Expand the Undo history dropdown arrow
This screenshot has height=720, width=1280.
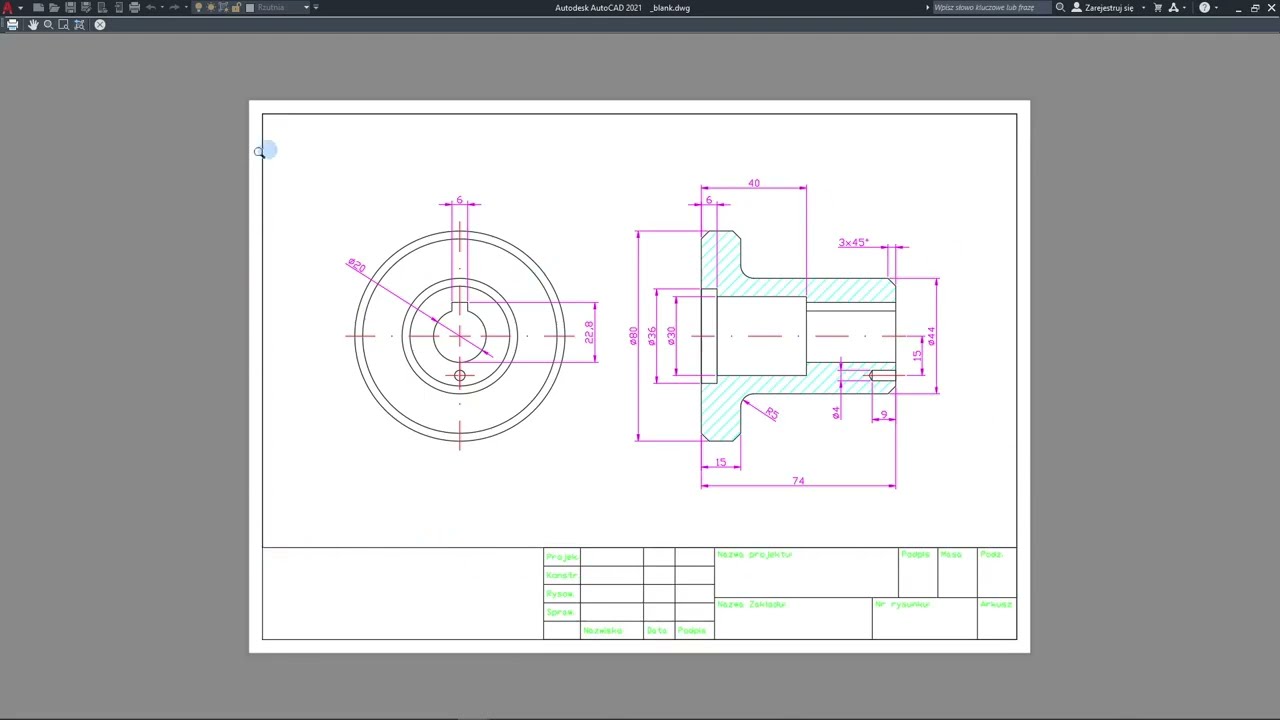coord(162,7)
